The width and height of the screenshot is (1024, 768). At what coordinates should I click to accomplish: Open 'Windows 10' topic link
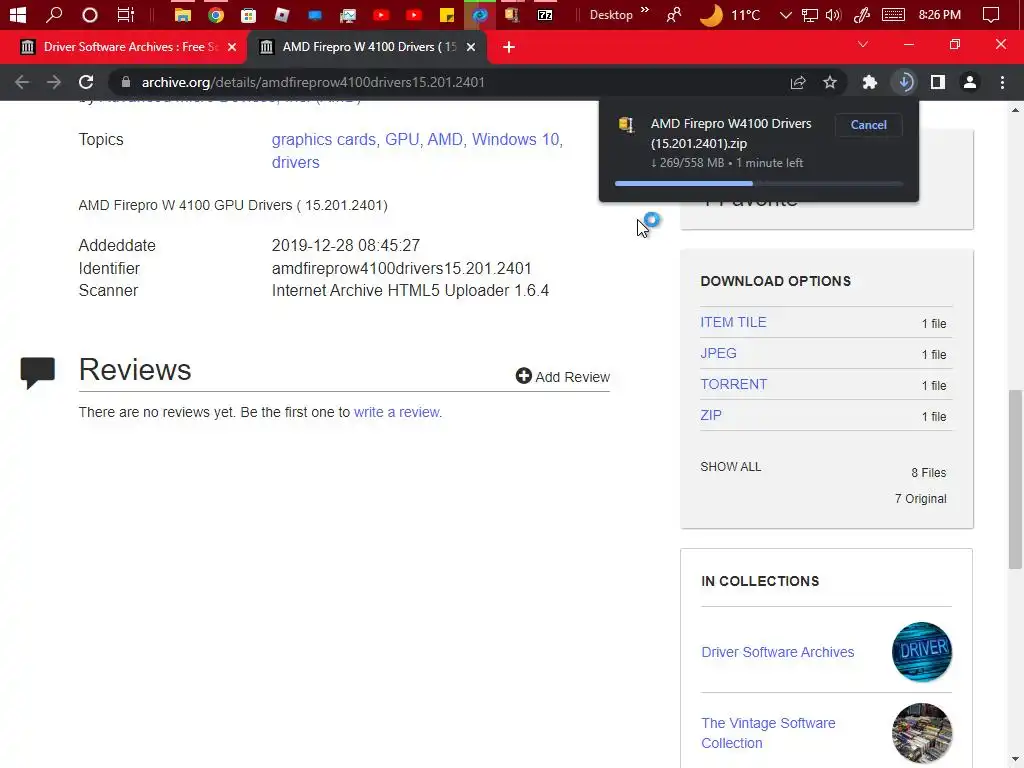point(515,139)
